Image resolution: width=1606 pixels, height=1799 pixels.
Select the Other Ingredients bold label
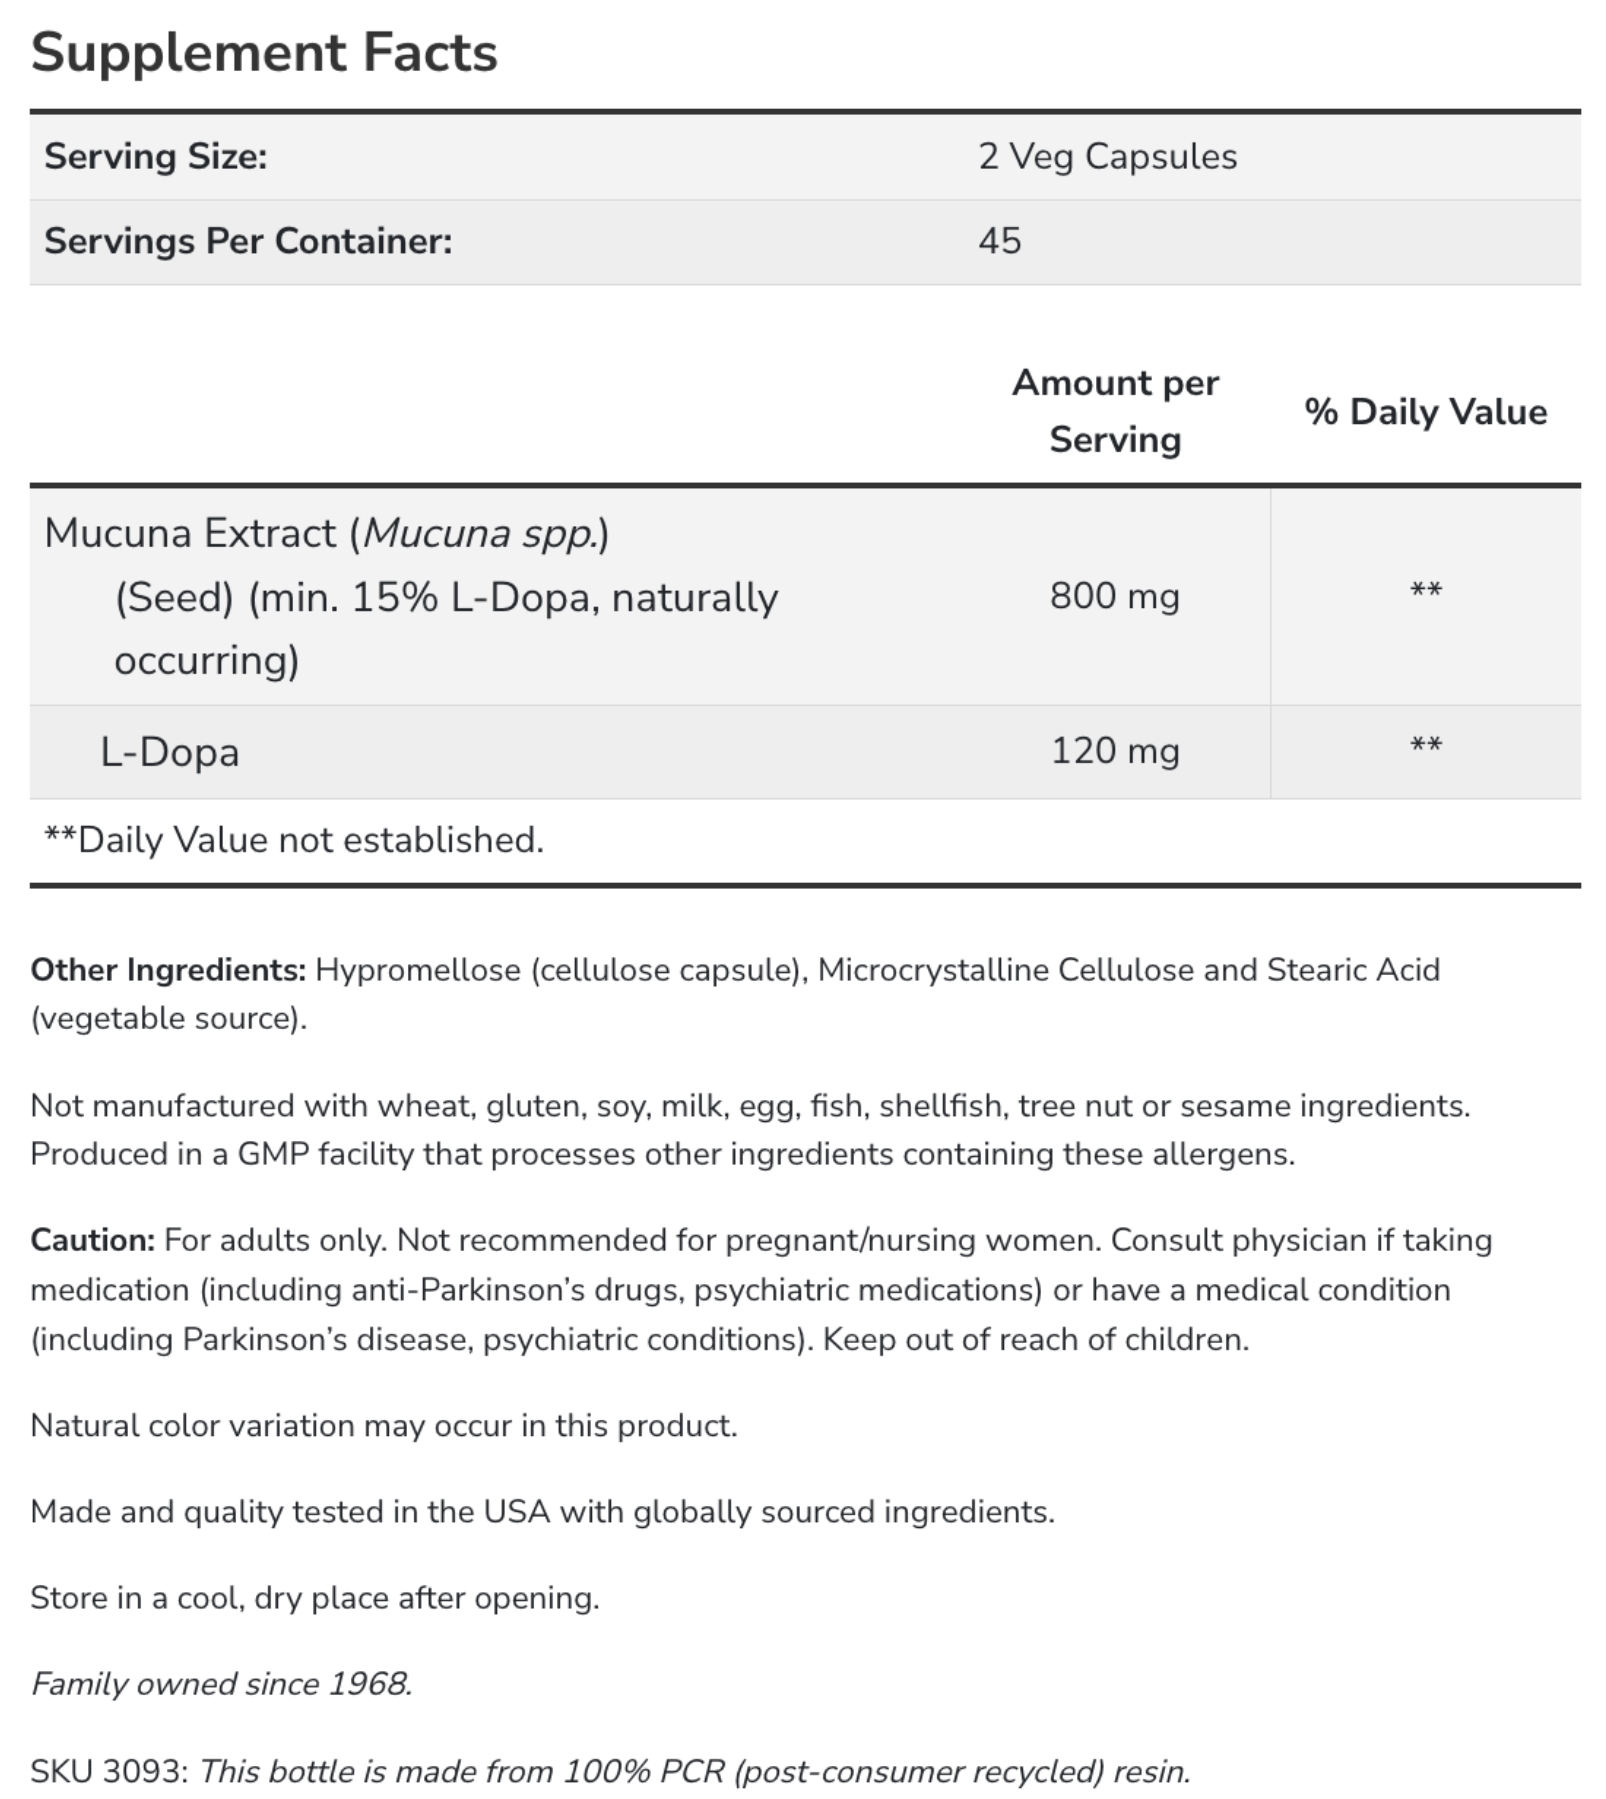168,970
